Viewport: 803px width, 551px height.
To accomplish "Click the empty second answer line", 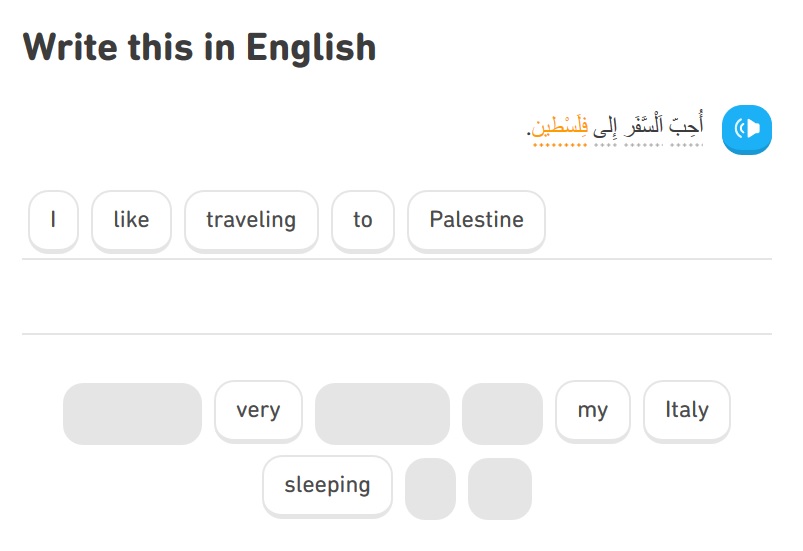I will (x=397, y=297).
